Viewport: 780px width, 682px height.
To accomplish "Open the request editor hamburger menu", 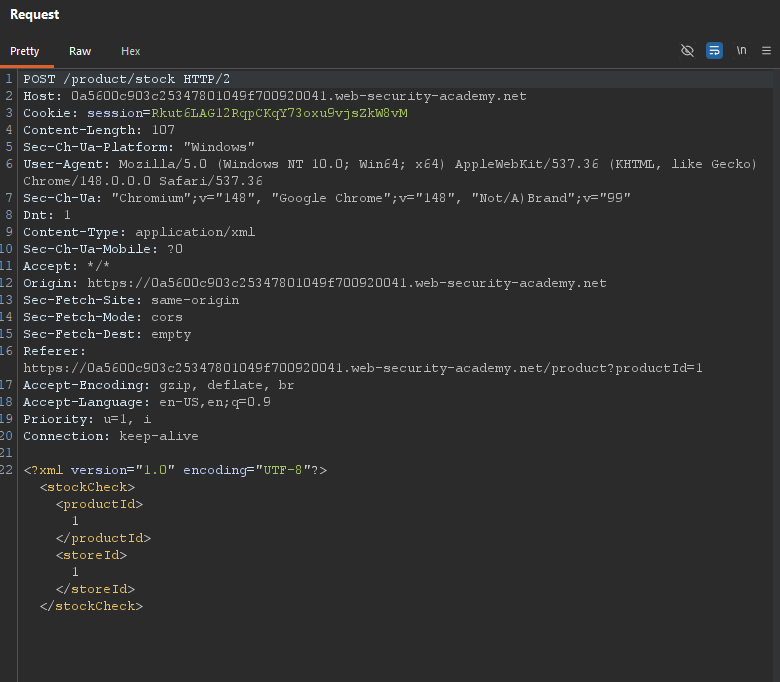I will 766,51.
